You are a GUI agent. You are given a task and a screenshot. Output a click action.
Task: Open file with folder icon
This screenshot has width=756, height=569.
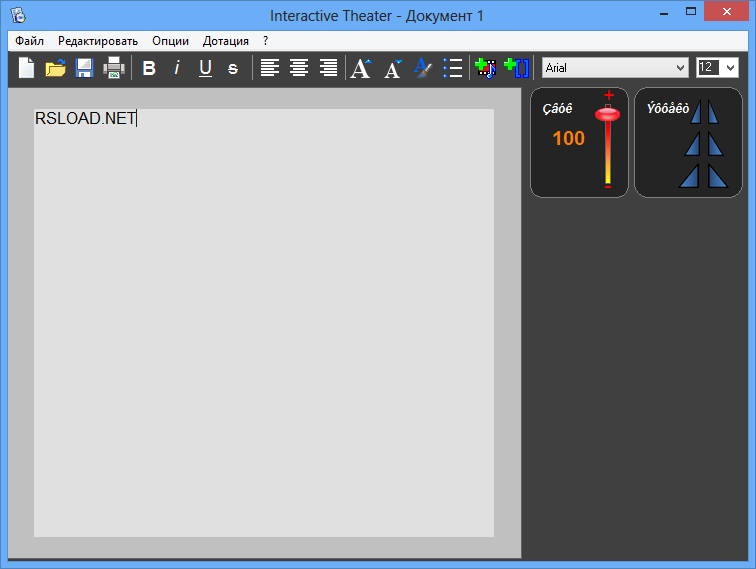pos(55,68)
